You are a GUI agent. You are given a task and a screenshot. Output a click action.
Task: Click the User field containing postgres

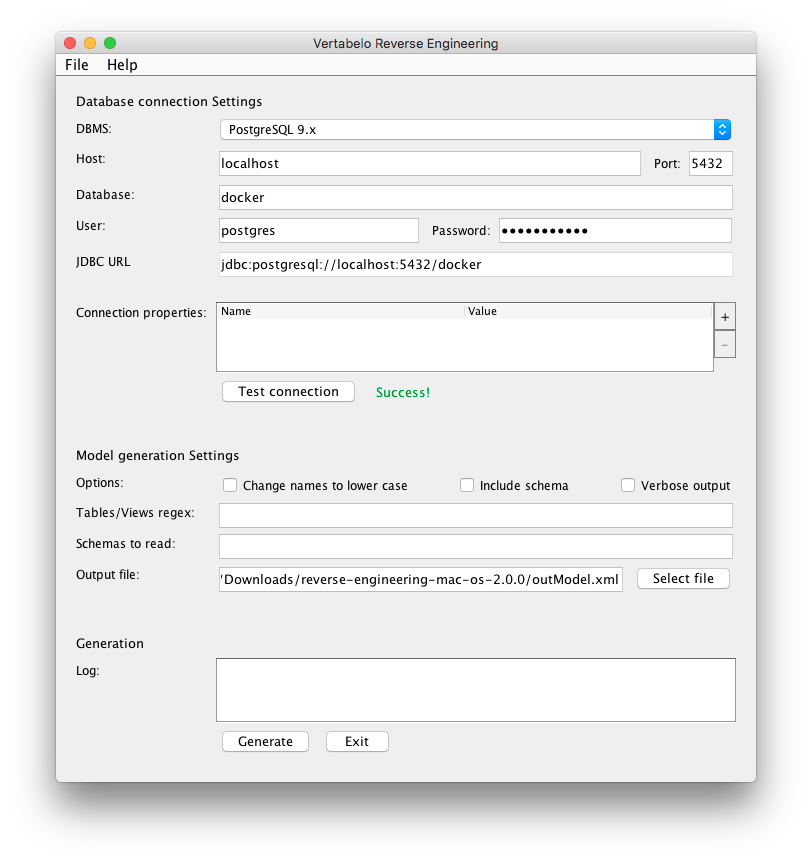point(318,231)
